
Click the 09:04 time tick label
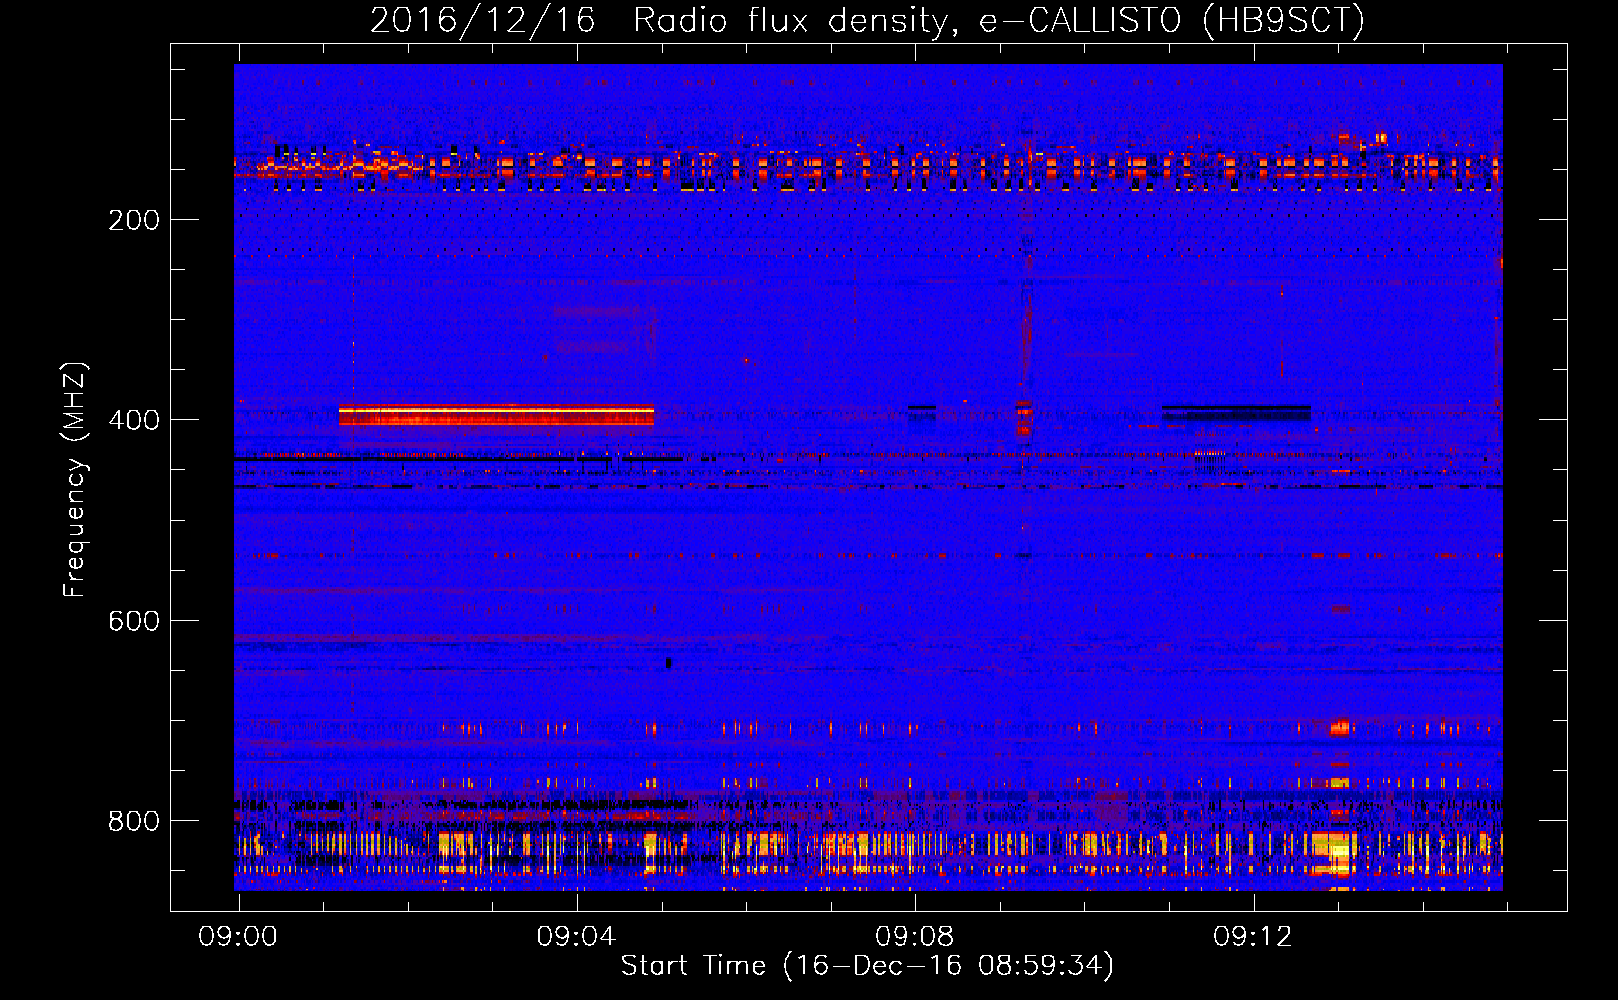click(576, 937)
